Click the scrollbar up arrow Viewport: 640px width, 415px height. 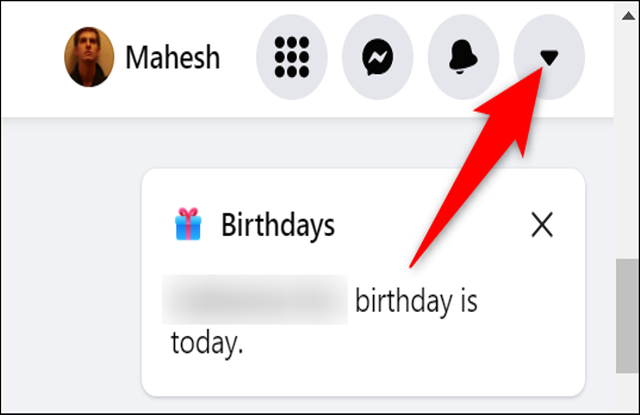click(x=628, y=16)
